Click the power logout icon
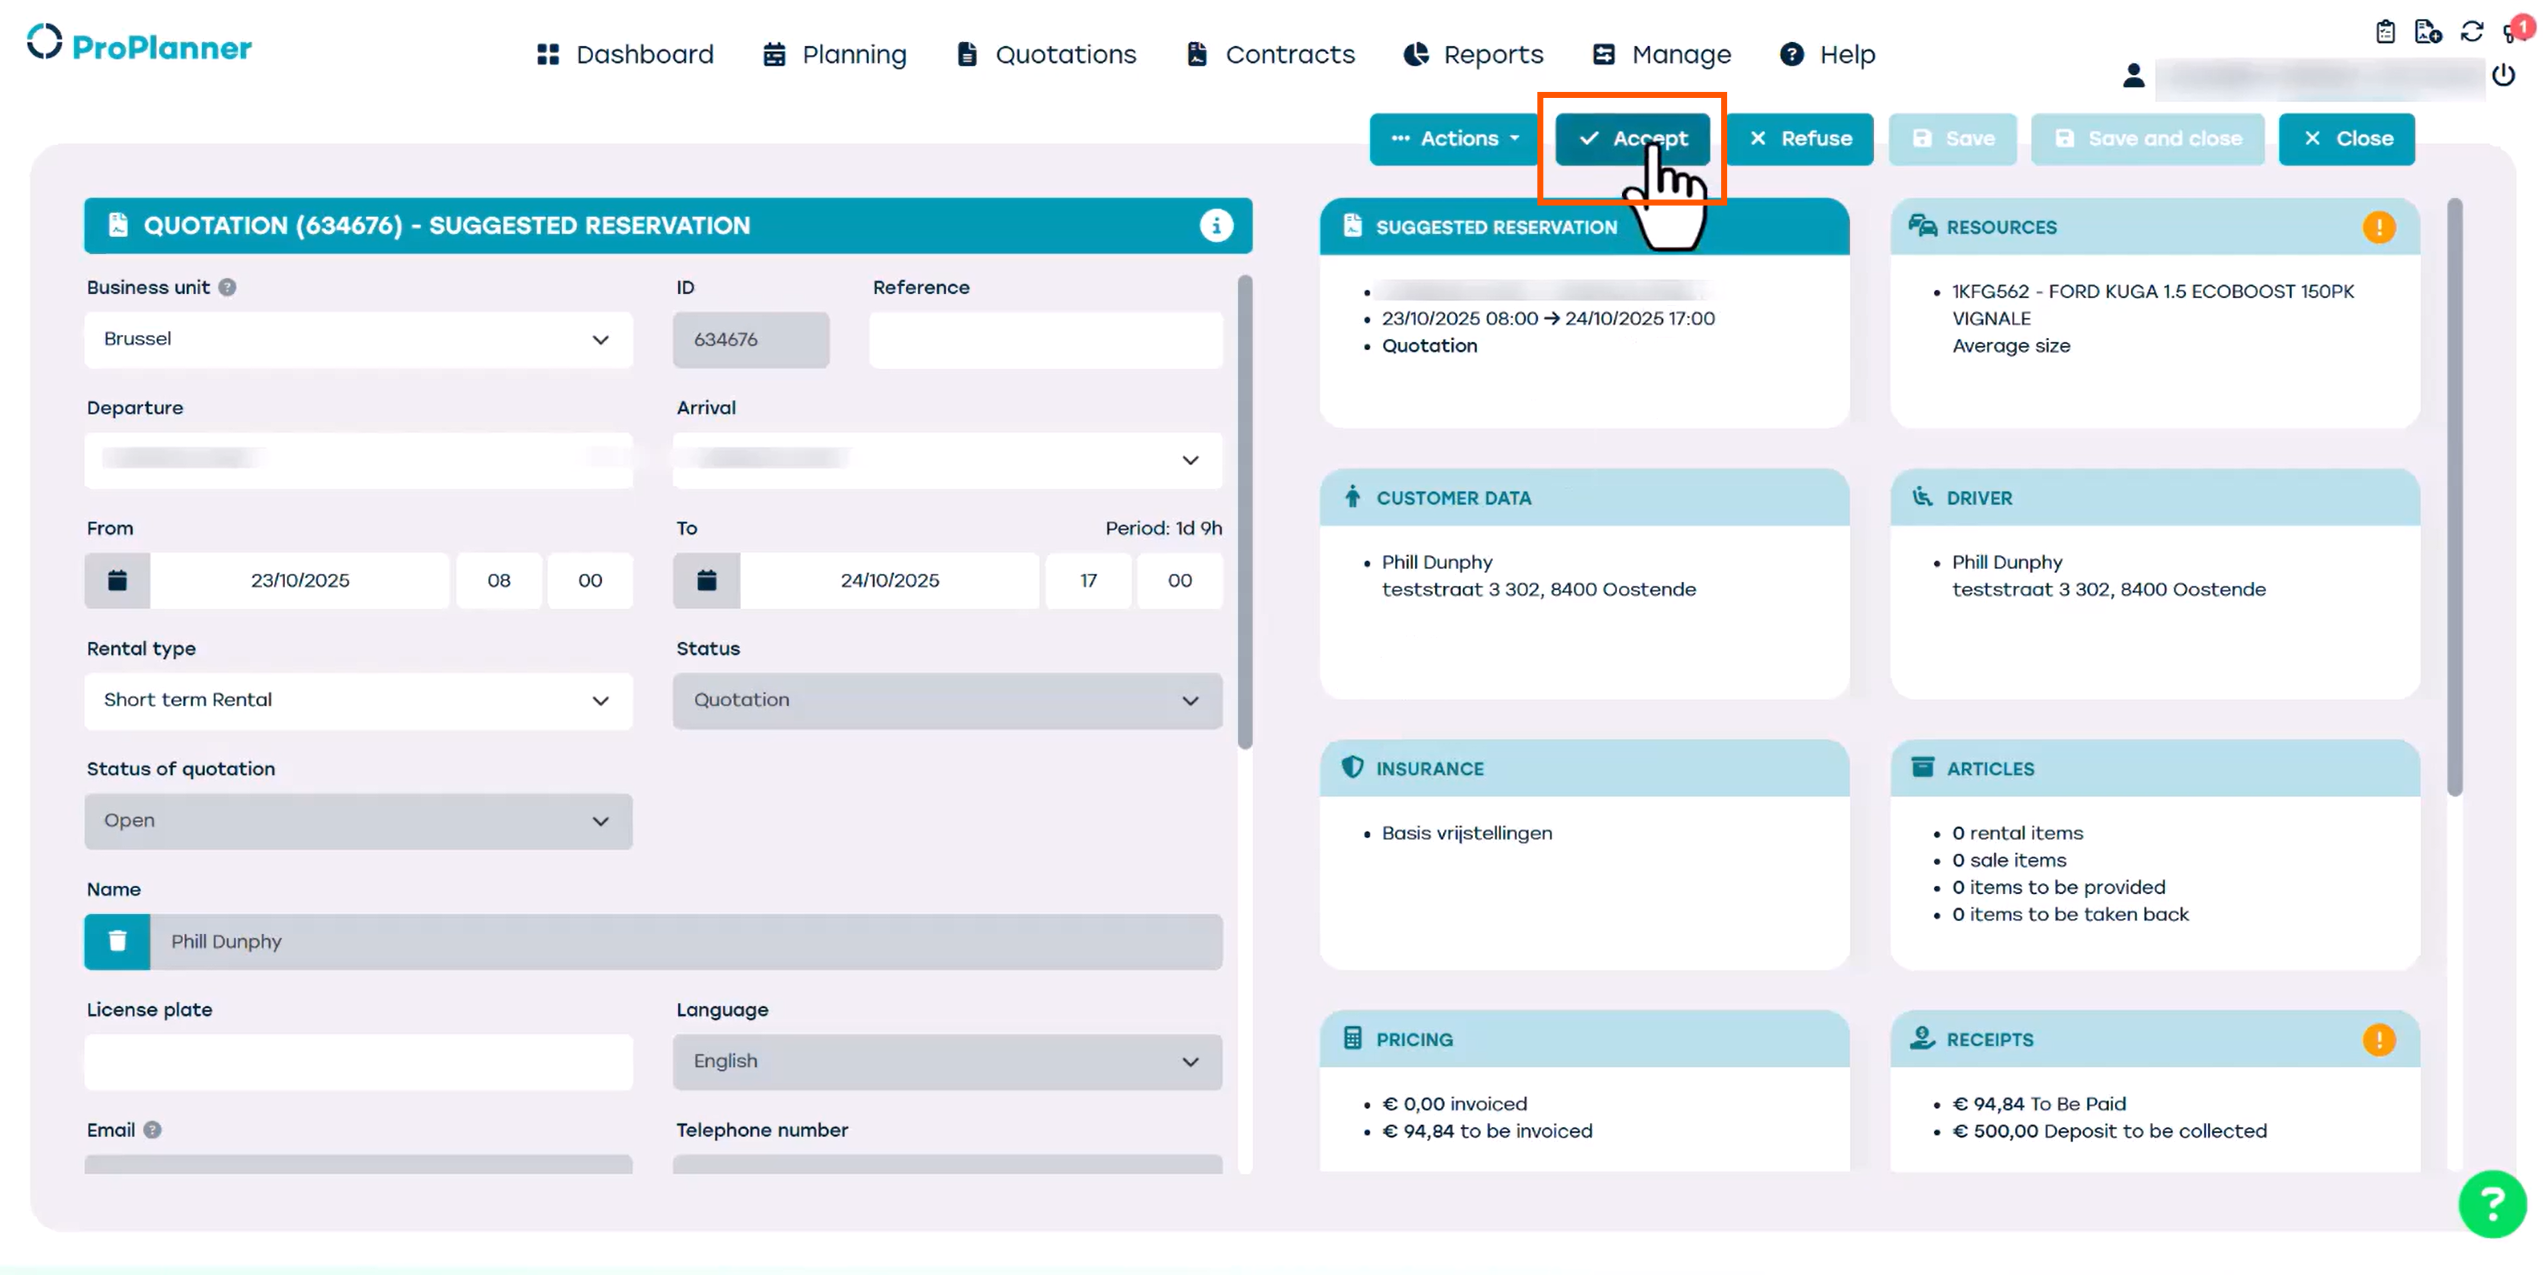This screenshot has width=2547, height=1275. pyautogui.click(x=2503, y=75)
